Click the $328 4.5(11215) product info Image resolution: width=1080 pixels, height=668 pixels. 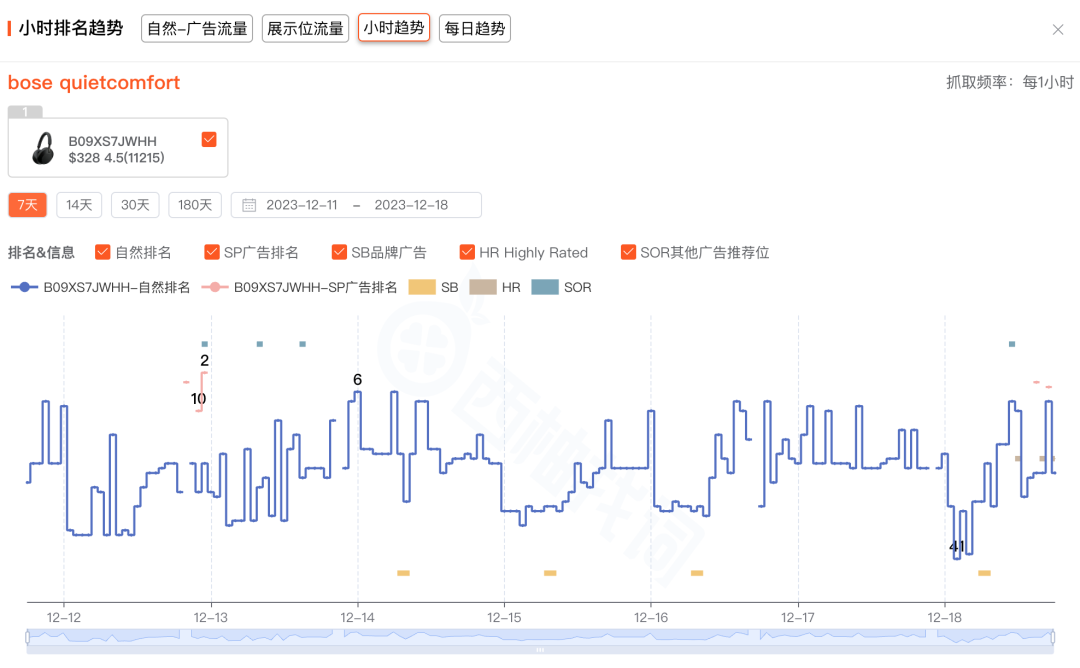coord(116,158)
